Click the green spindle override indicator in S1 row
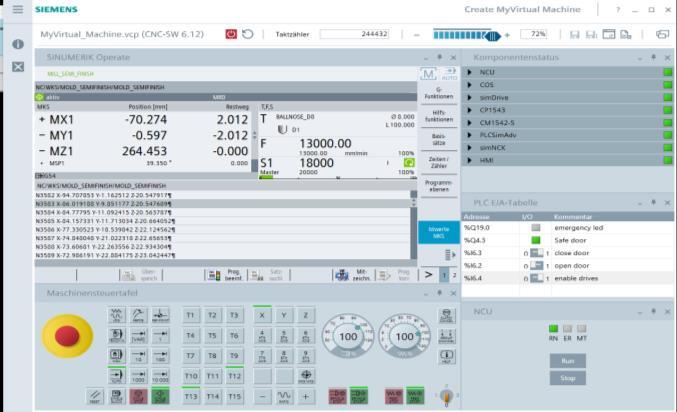Image resolution: width=677 pixels, height=412 pixels. click(409, 162)
